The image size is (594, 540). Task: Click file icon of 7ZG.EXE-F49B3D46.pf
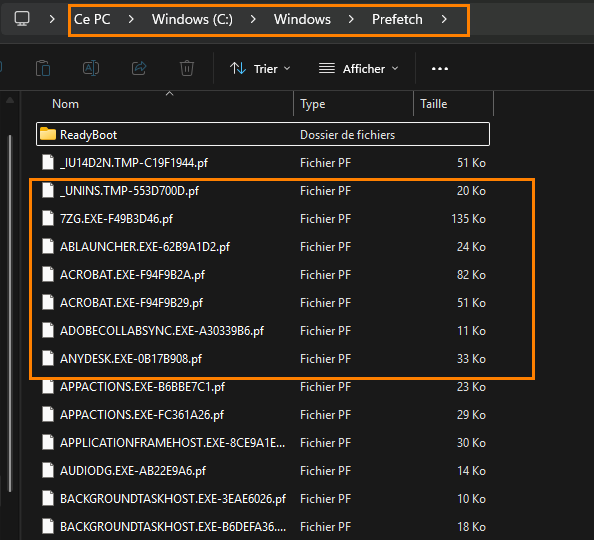[48, 218]
